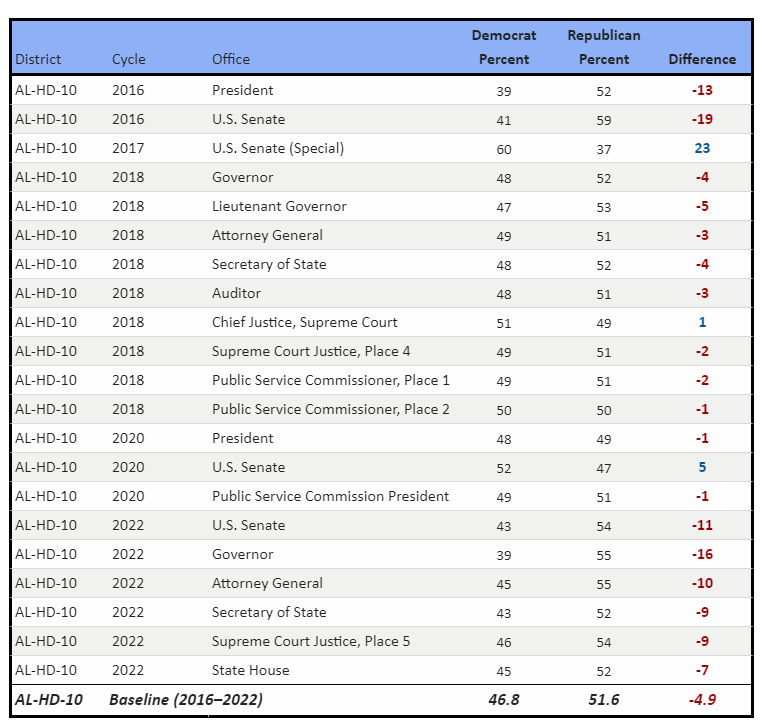
Task: Select the 51.6 baseline Republican value
Action: tap(604, 699)
